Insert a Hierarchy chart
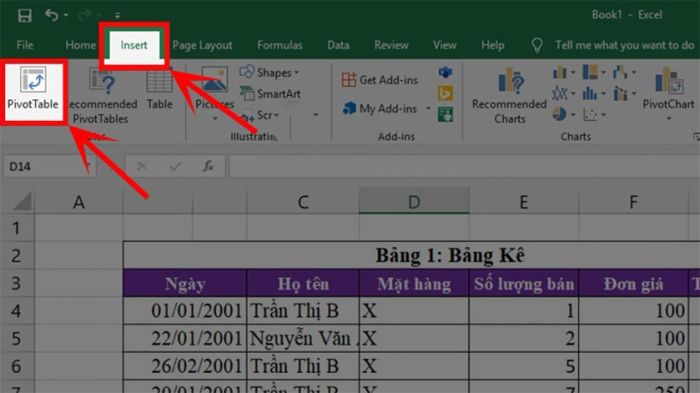The image size is (700, 393). click(x=594, y=72)
